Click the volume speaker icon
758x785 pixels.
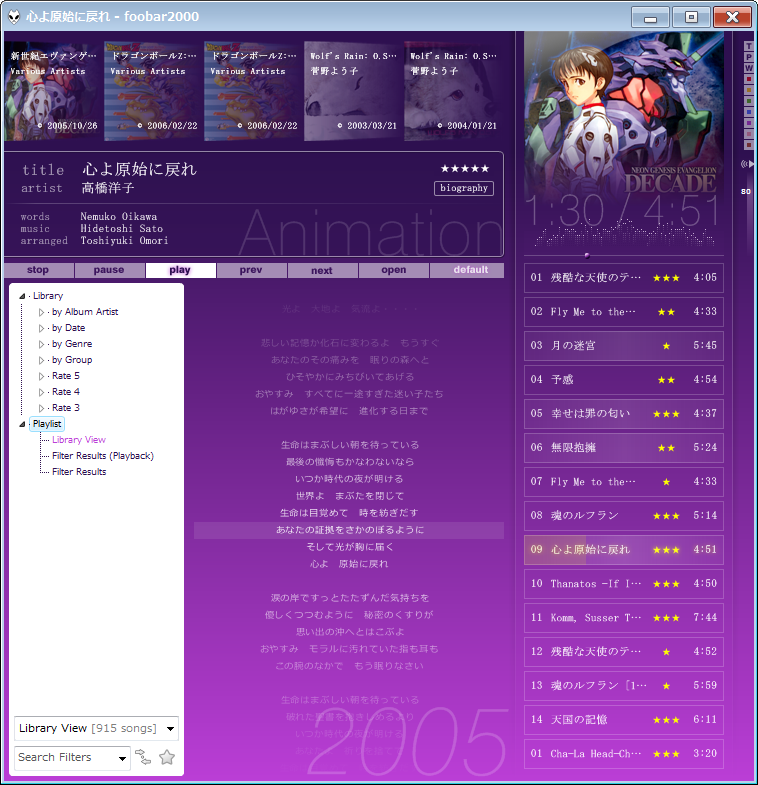746,164
